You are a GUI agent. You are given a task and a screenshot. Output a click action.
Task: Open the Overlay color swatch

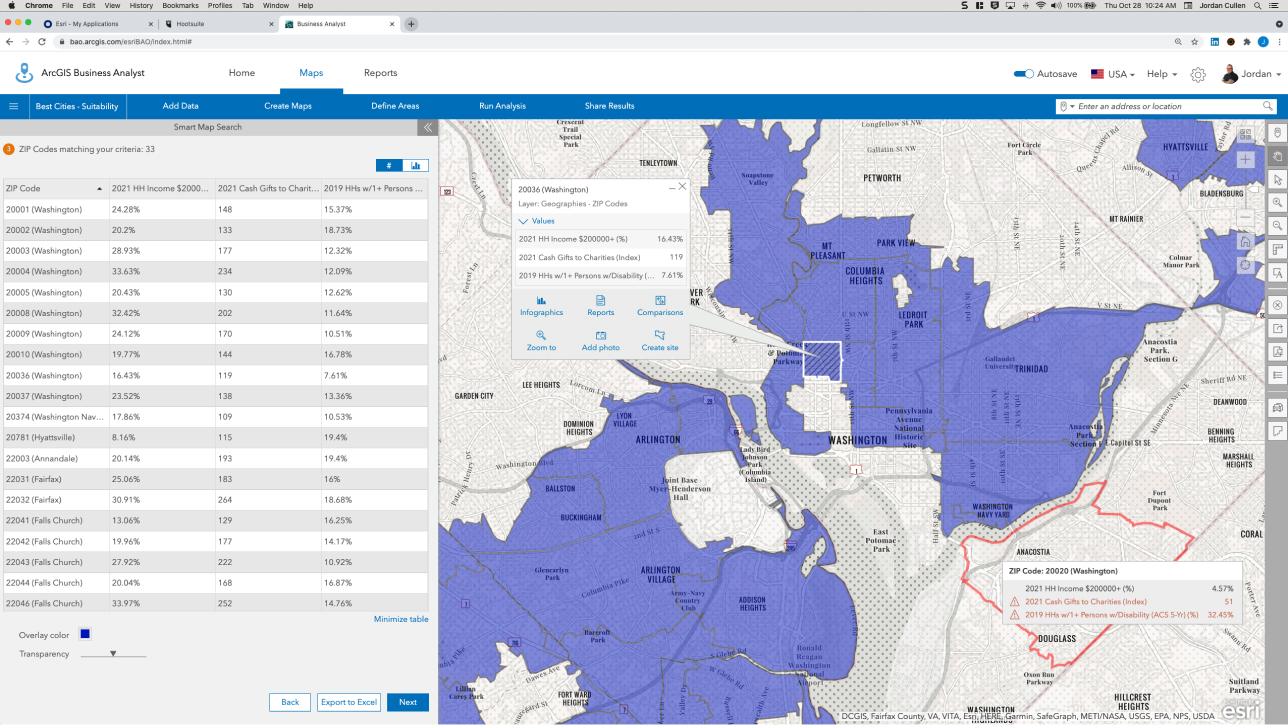pyautogui.click(x=85, y=634)
